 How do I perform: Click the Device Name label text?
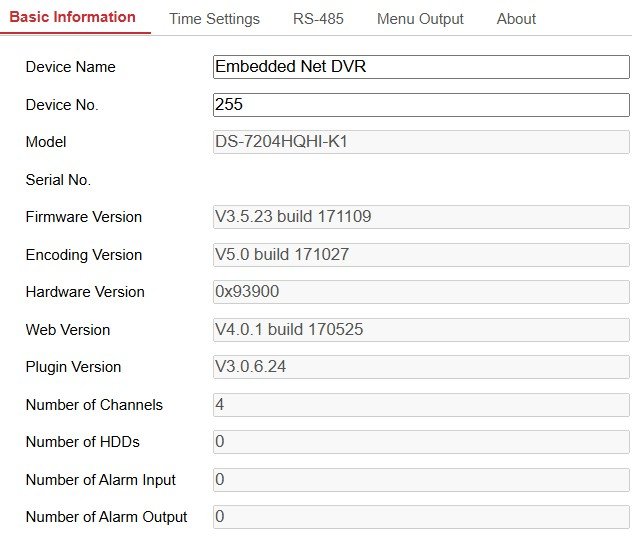[70, 67]
